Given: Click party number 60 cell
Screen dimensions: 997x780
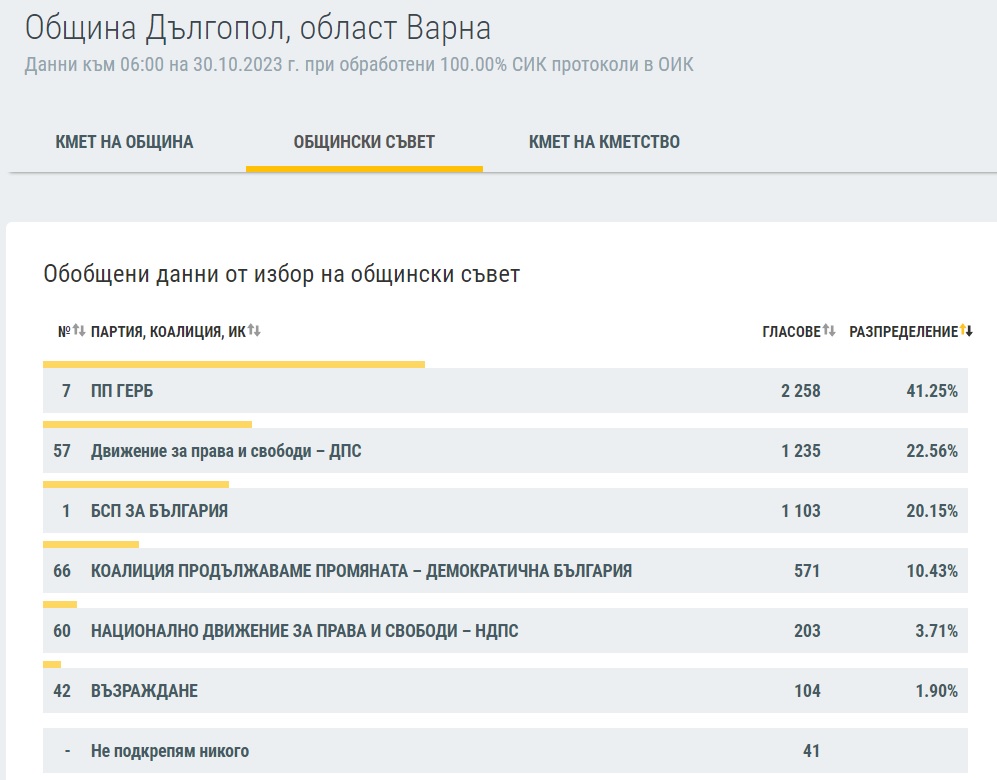Looking at the screenshot, I should (x=62, y=631).
